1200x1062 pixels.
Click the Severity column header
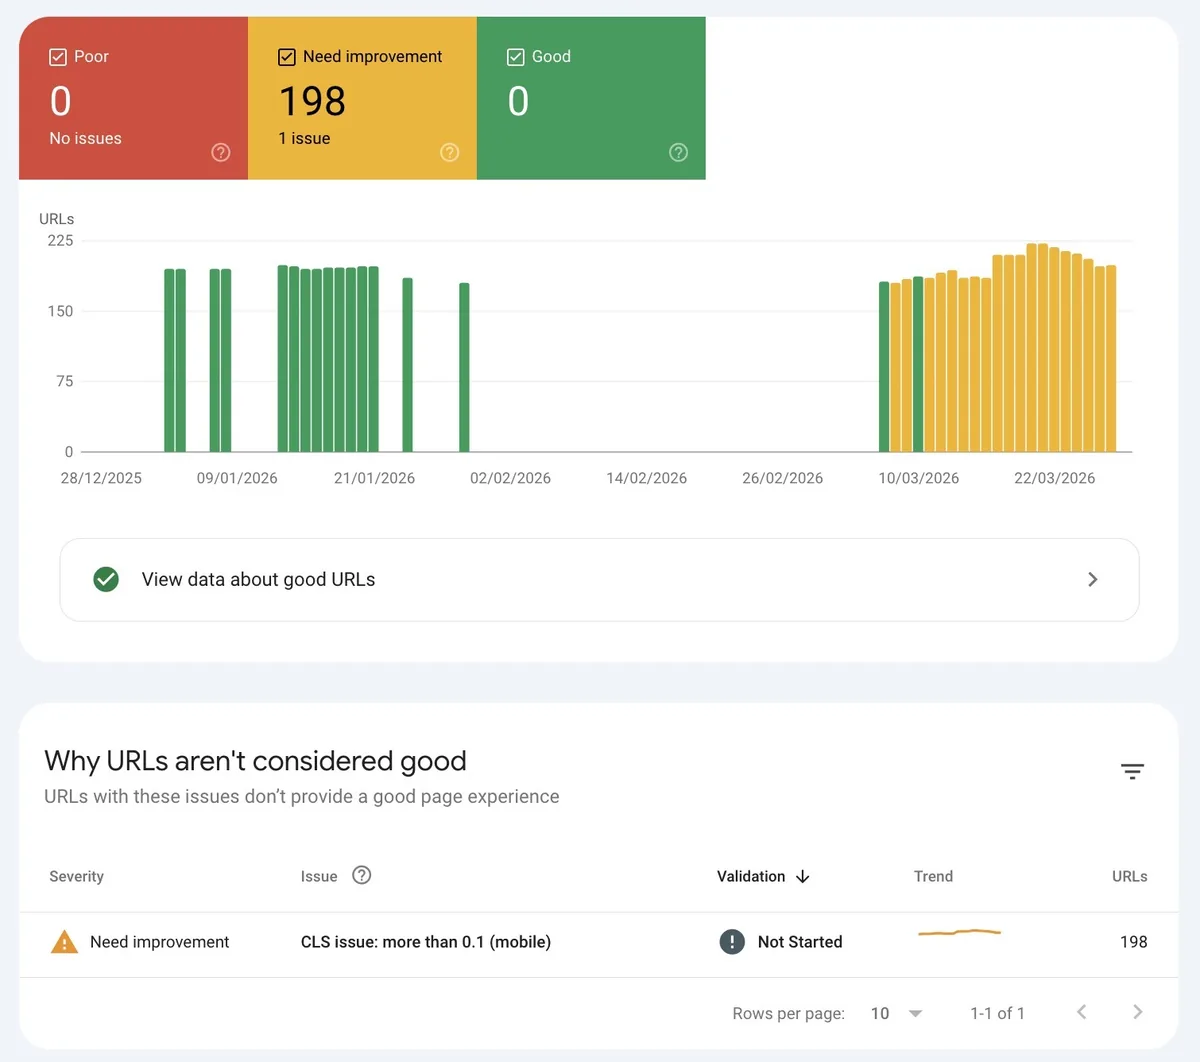pos(76,876)
